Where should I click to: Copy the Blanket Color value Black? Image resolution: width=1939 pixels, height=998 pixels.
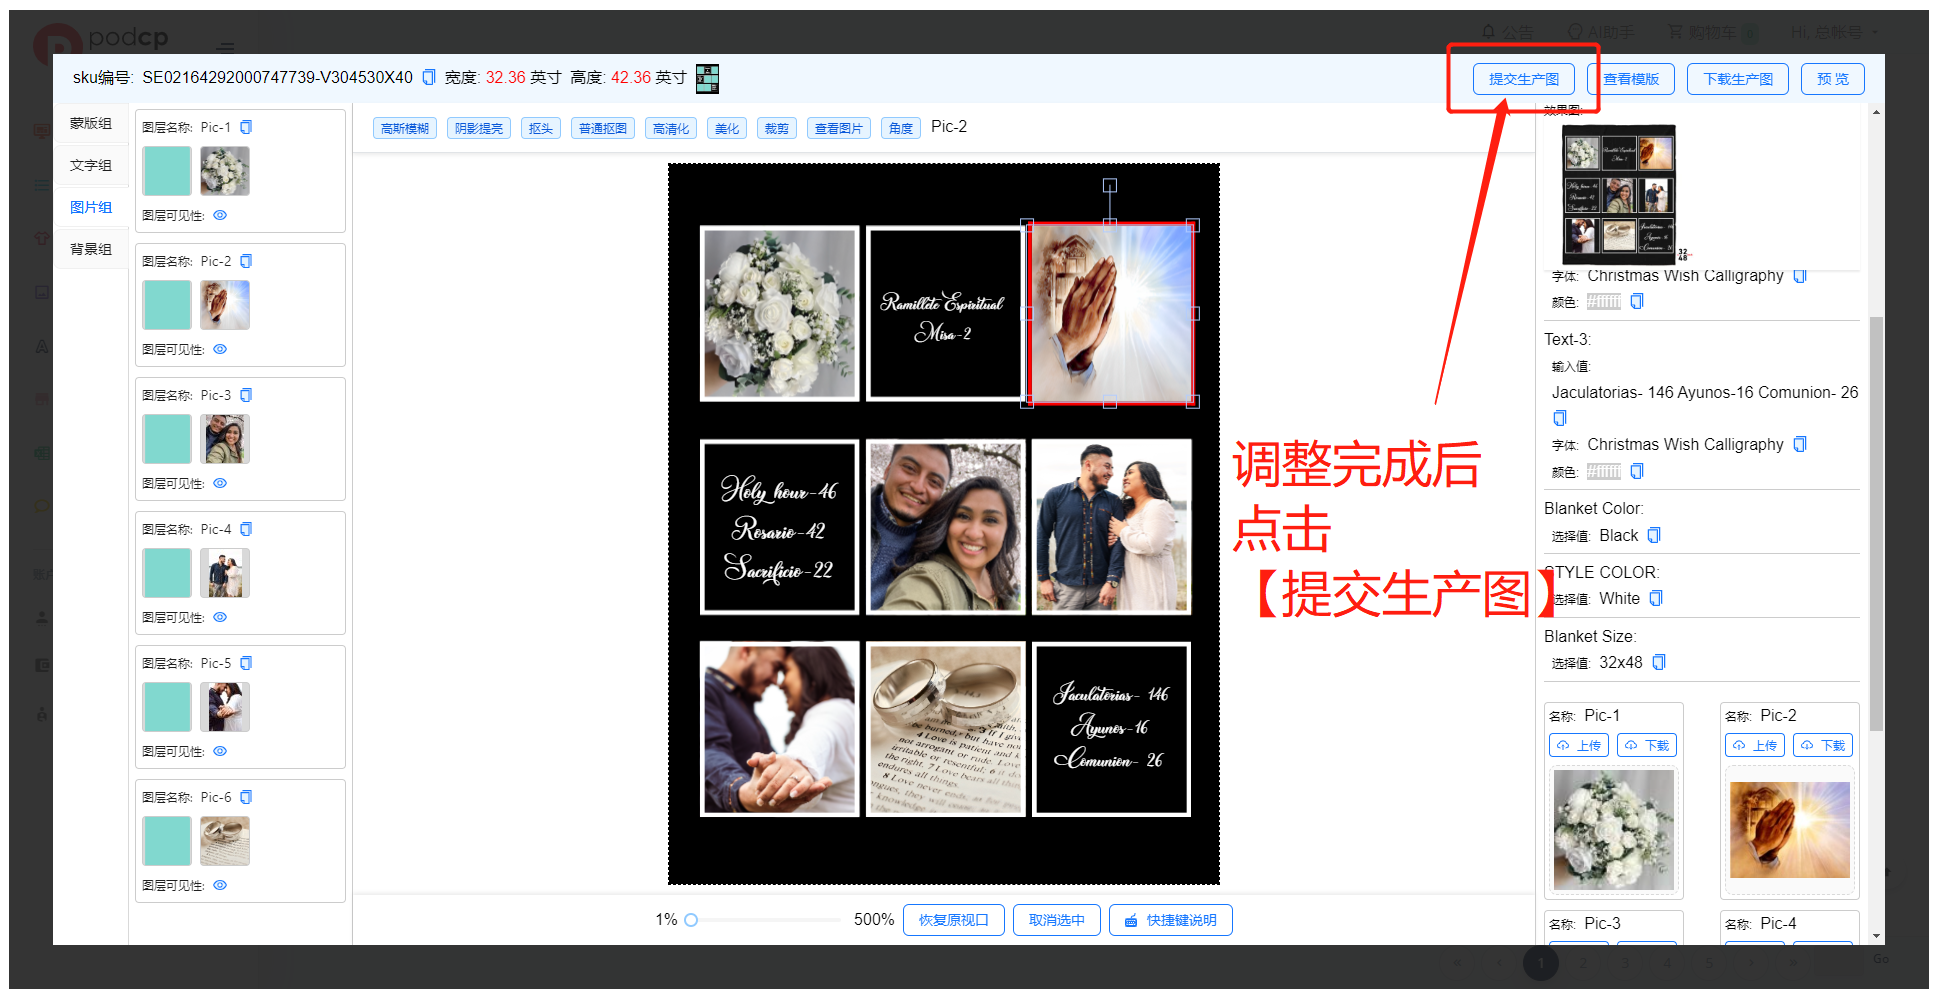click(x=1654, y=535)
